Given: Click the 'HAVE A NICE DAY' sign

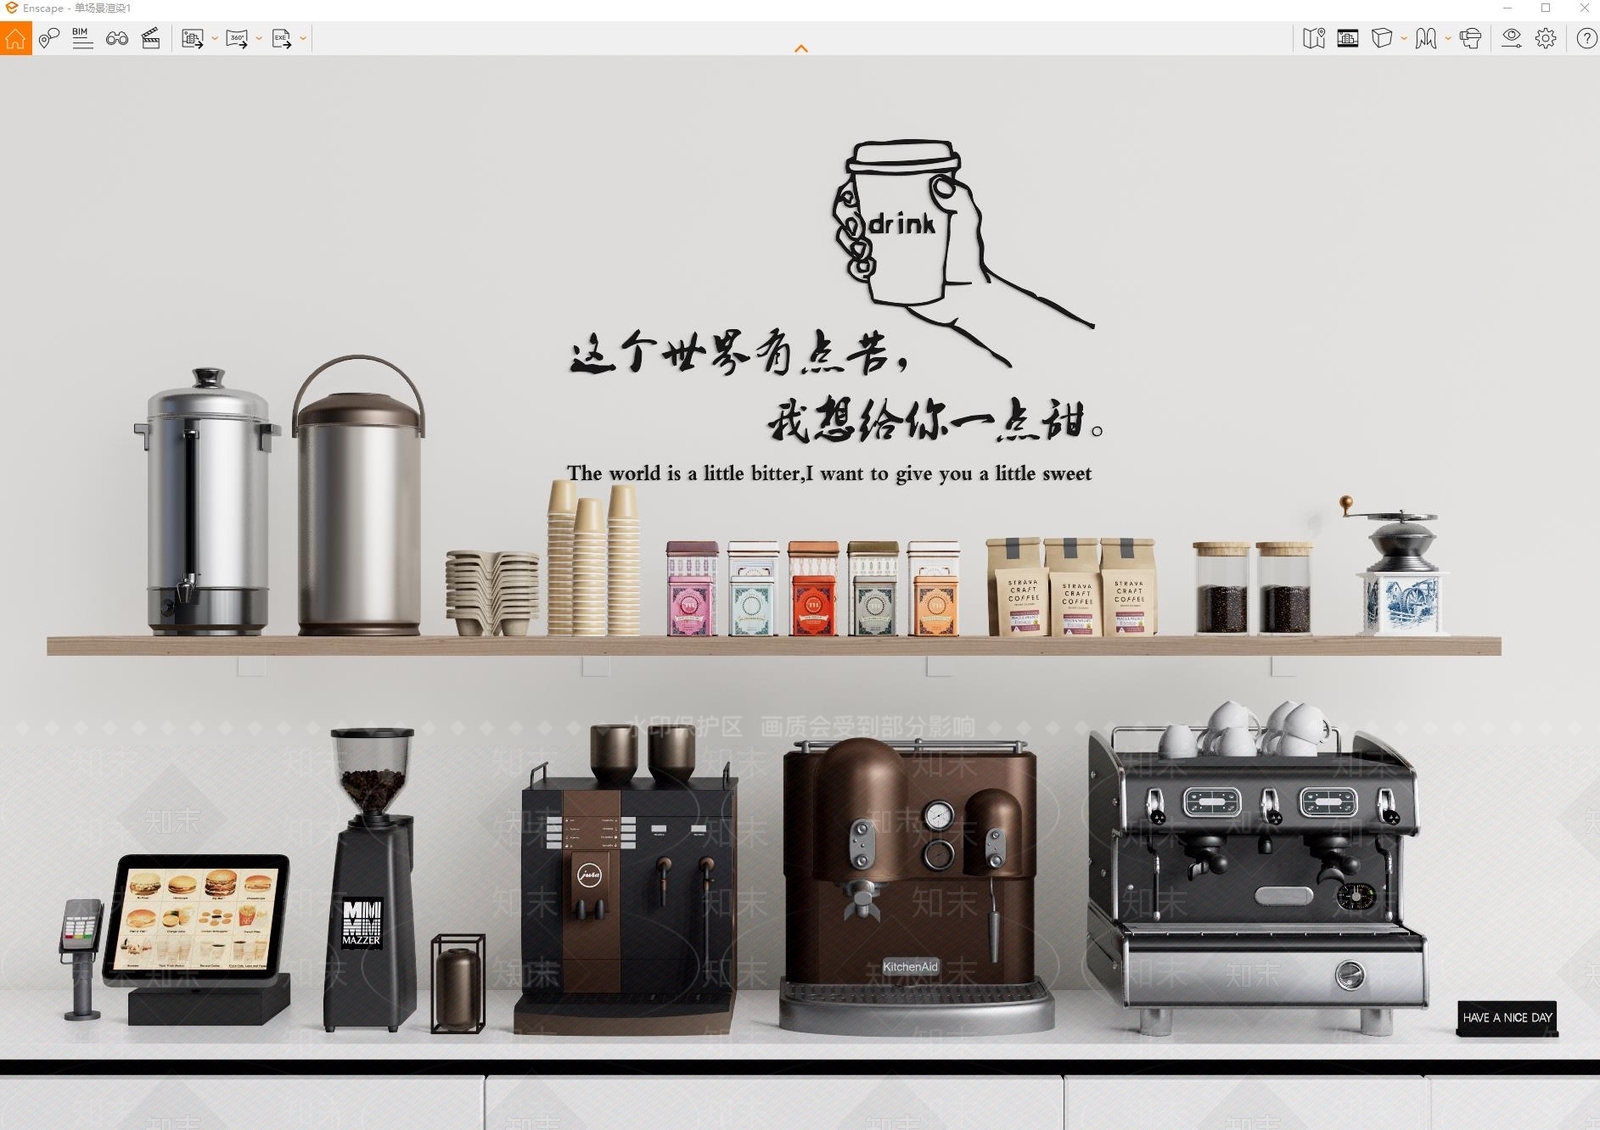Looking at the screenshot, I should pyautogui.click(x=1507, y=1018).
